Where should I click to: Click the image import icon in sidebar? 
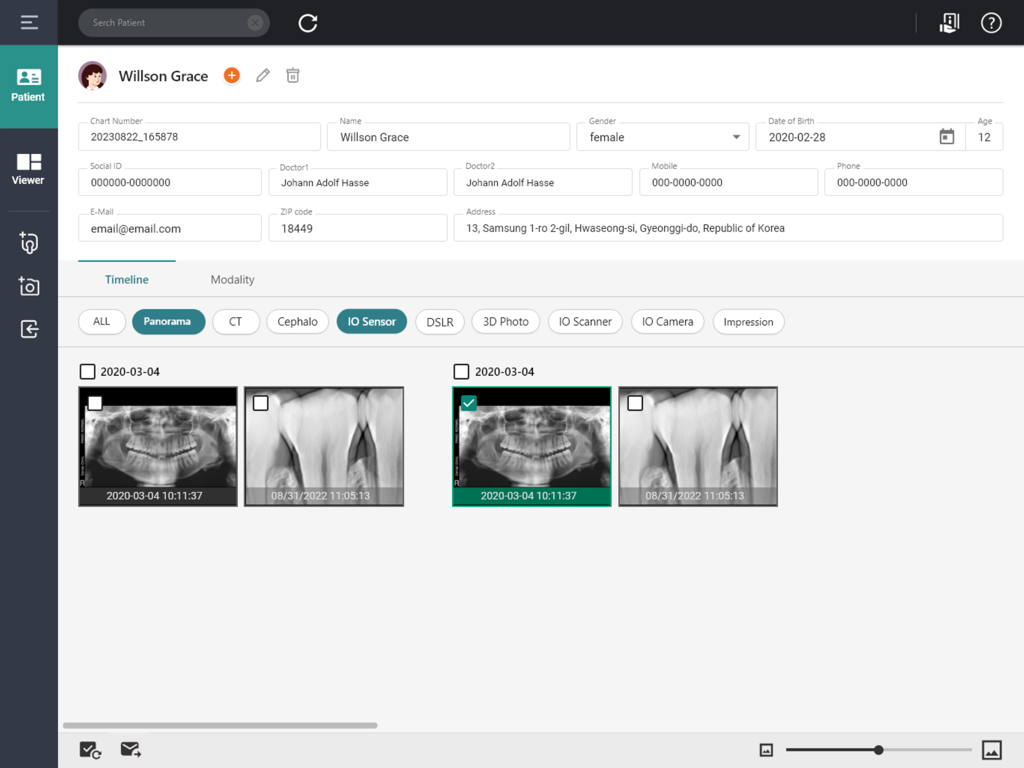[x=28, y=328]
